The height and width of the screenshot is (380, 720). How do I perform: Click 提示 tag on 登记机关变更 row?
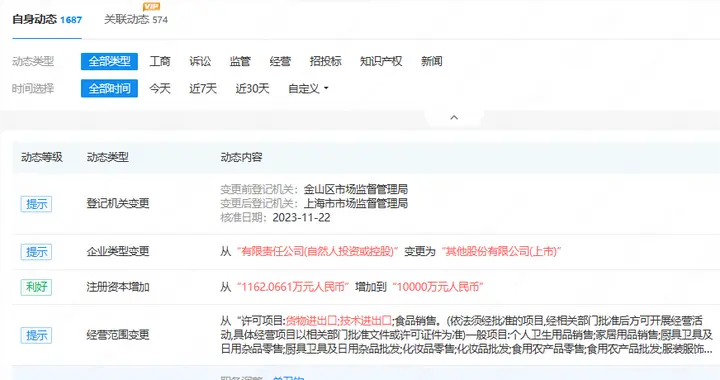tap(36, 204)
